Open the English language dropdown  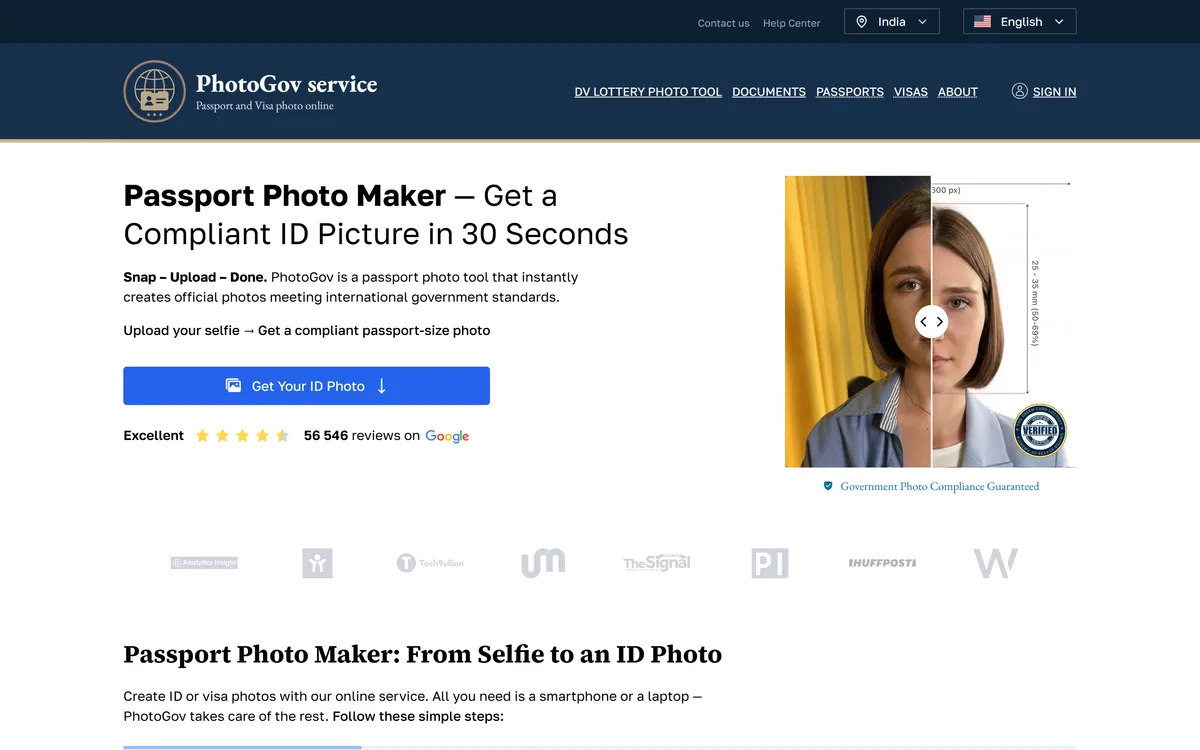click(x=1020, y=22)
